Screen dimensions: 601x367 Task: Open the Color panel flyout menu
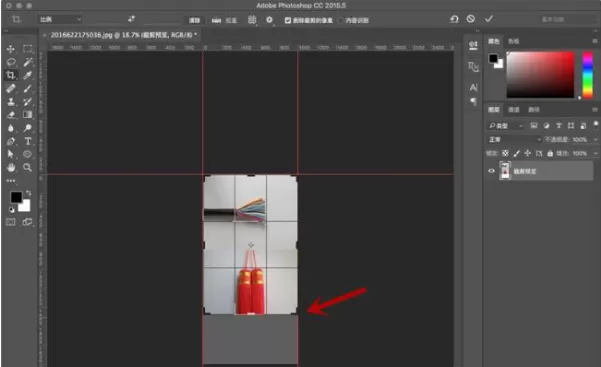[594, 41]
